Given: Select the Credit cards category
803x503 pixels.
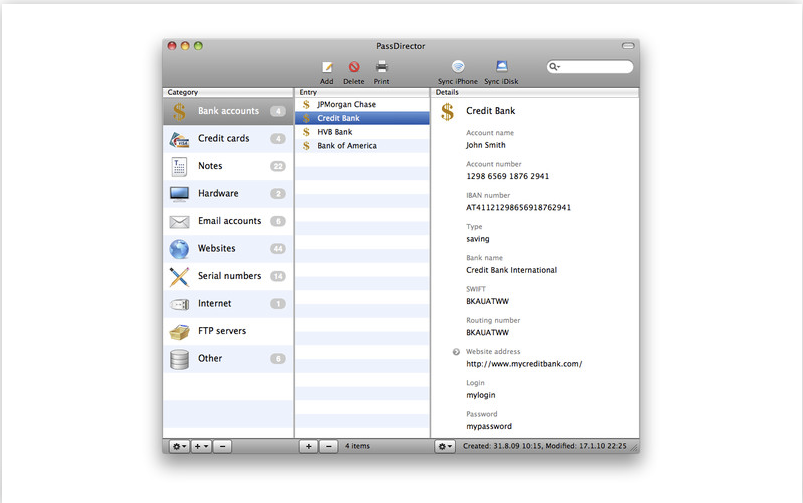Looking at the screenshot, I should coord(228,139).
